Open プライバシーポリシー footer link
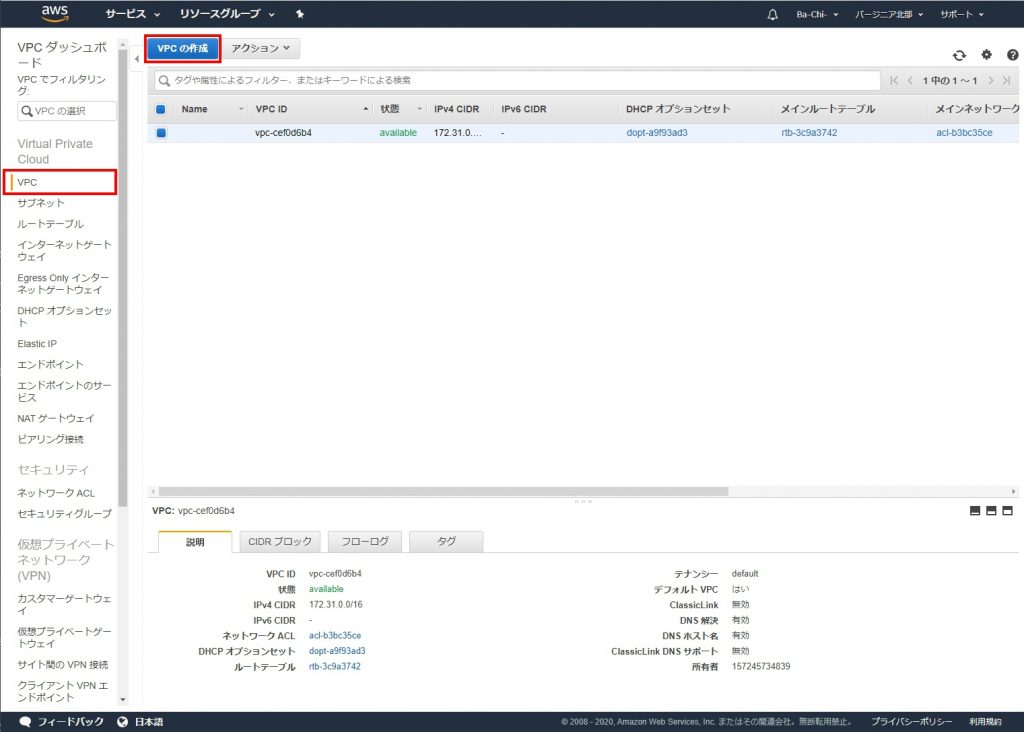 click(911, 722)
